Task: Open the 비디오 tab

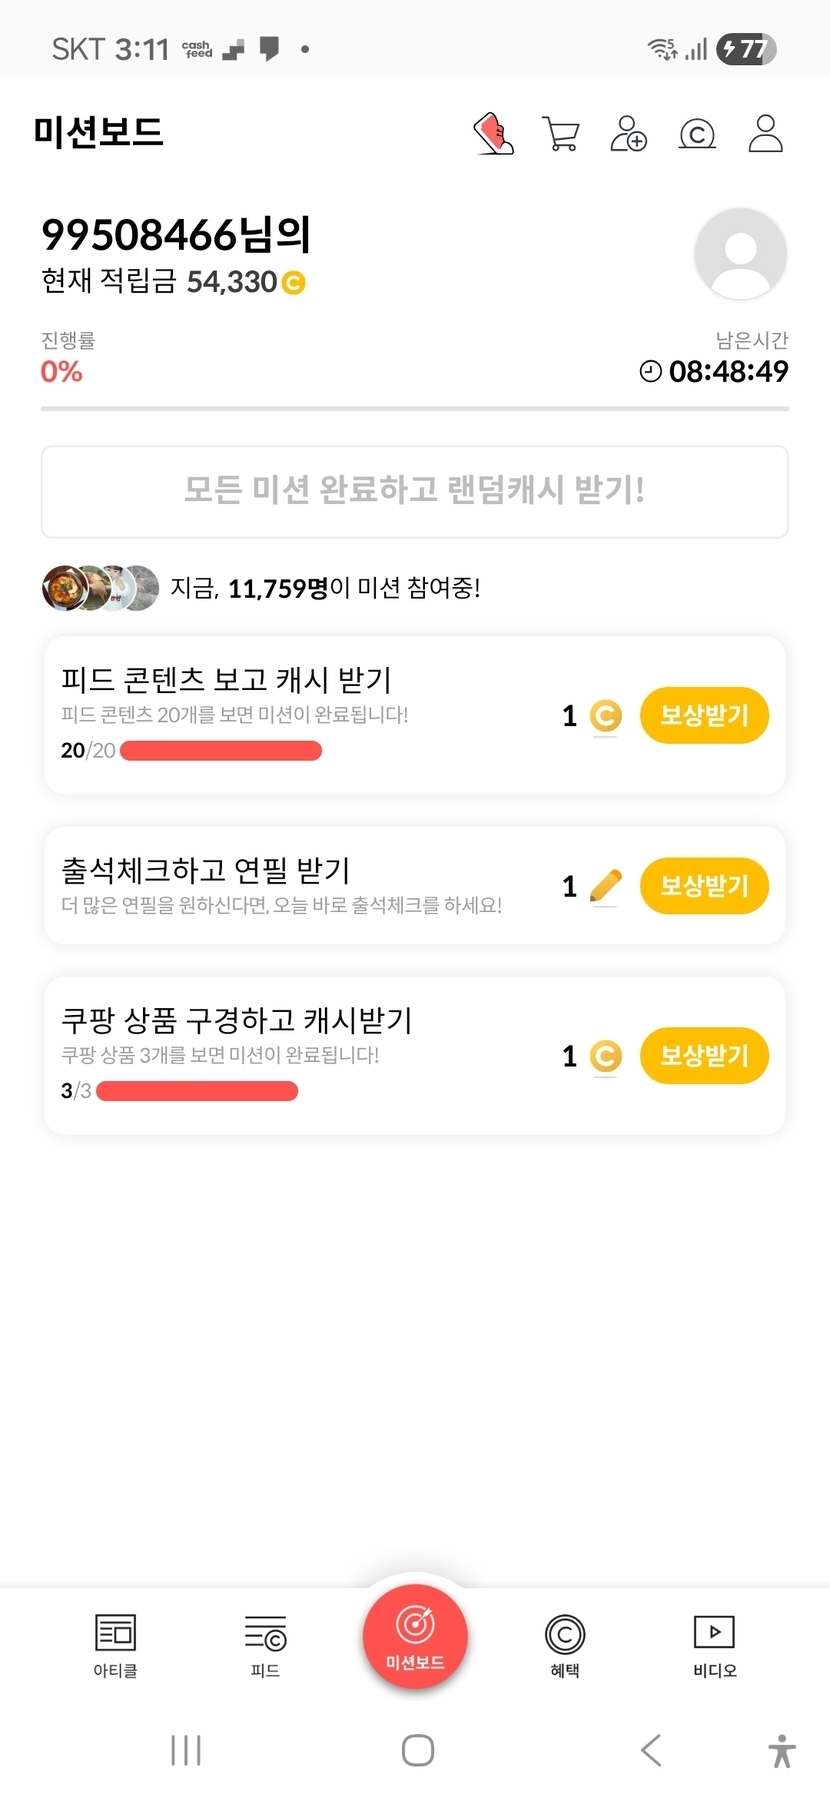Action: [x=714, y=1645]
